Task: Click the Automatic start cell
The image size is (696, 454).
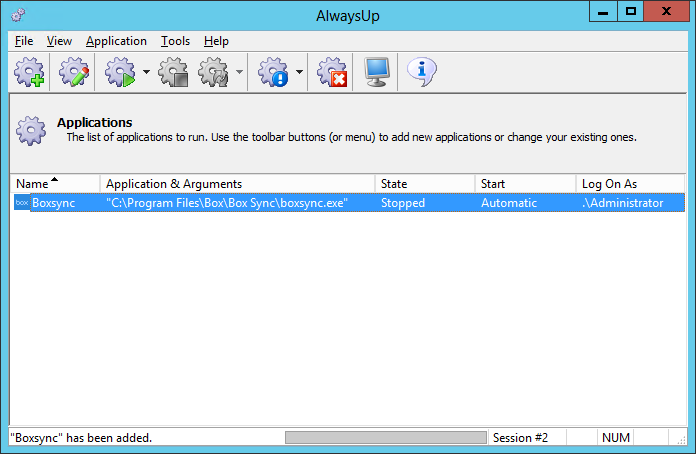Action: point(509,203)
